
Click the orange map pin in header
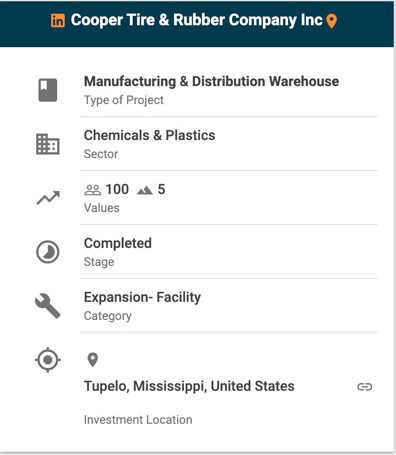click(331, 21)
